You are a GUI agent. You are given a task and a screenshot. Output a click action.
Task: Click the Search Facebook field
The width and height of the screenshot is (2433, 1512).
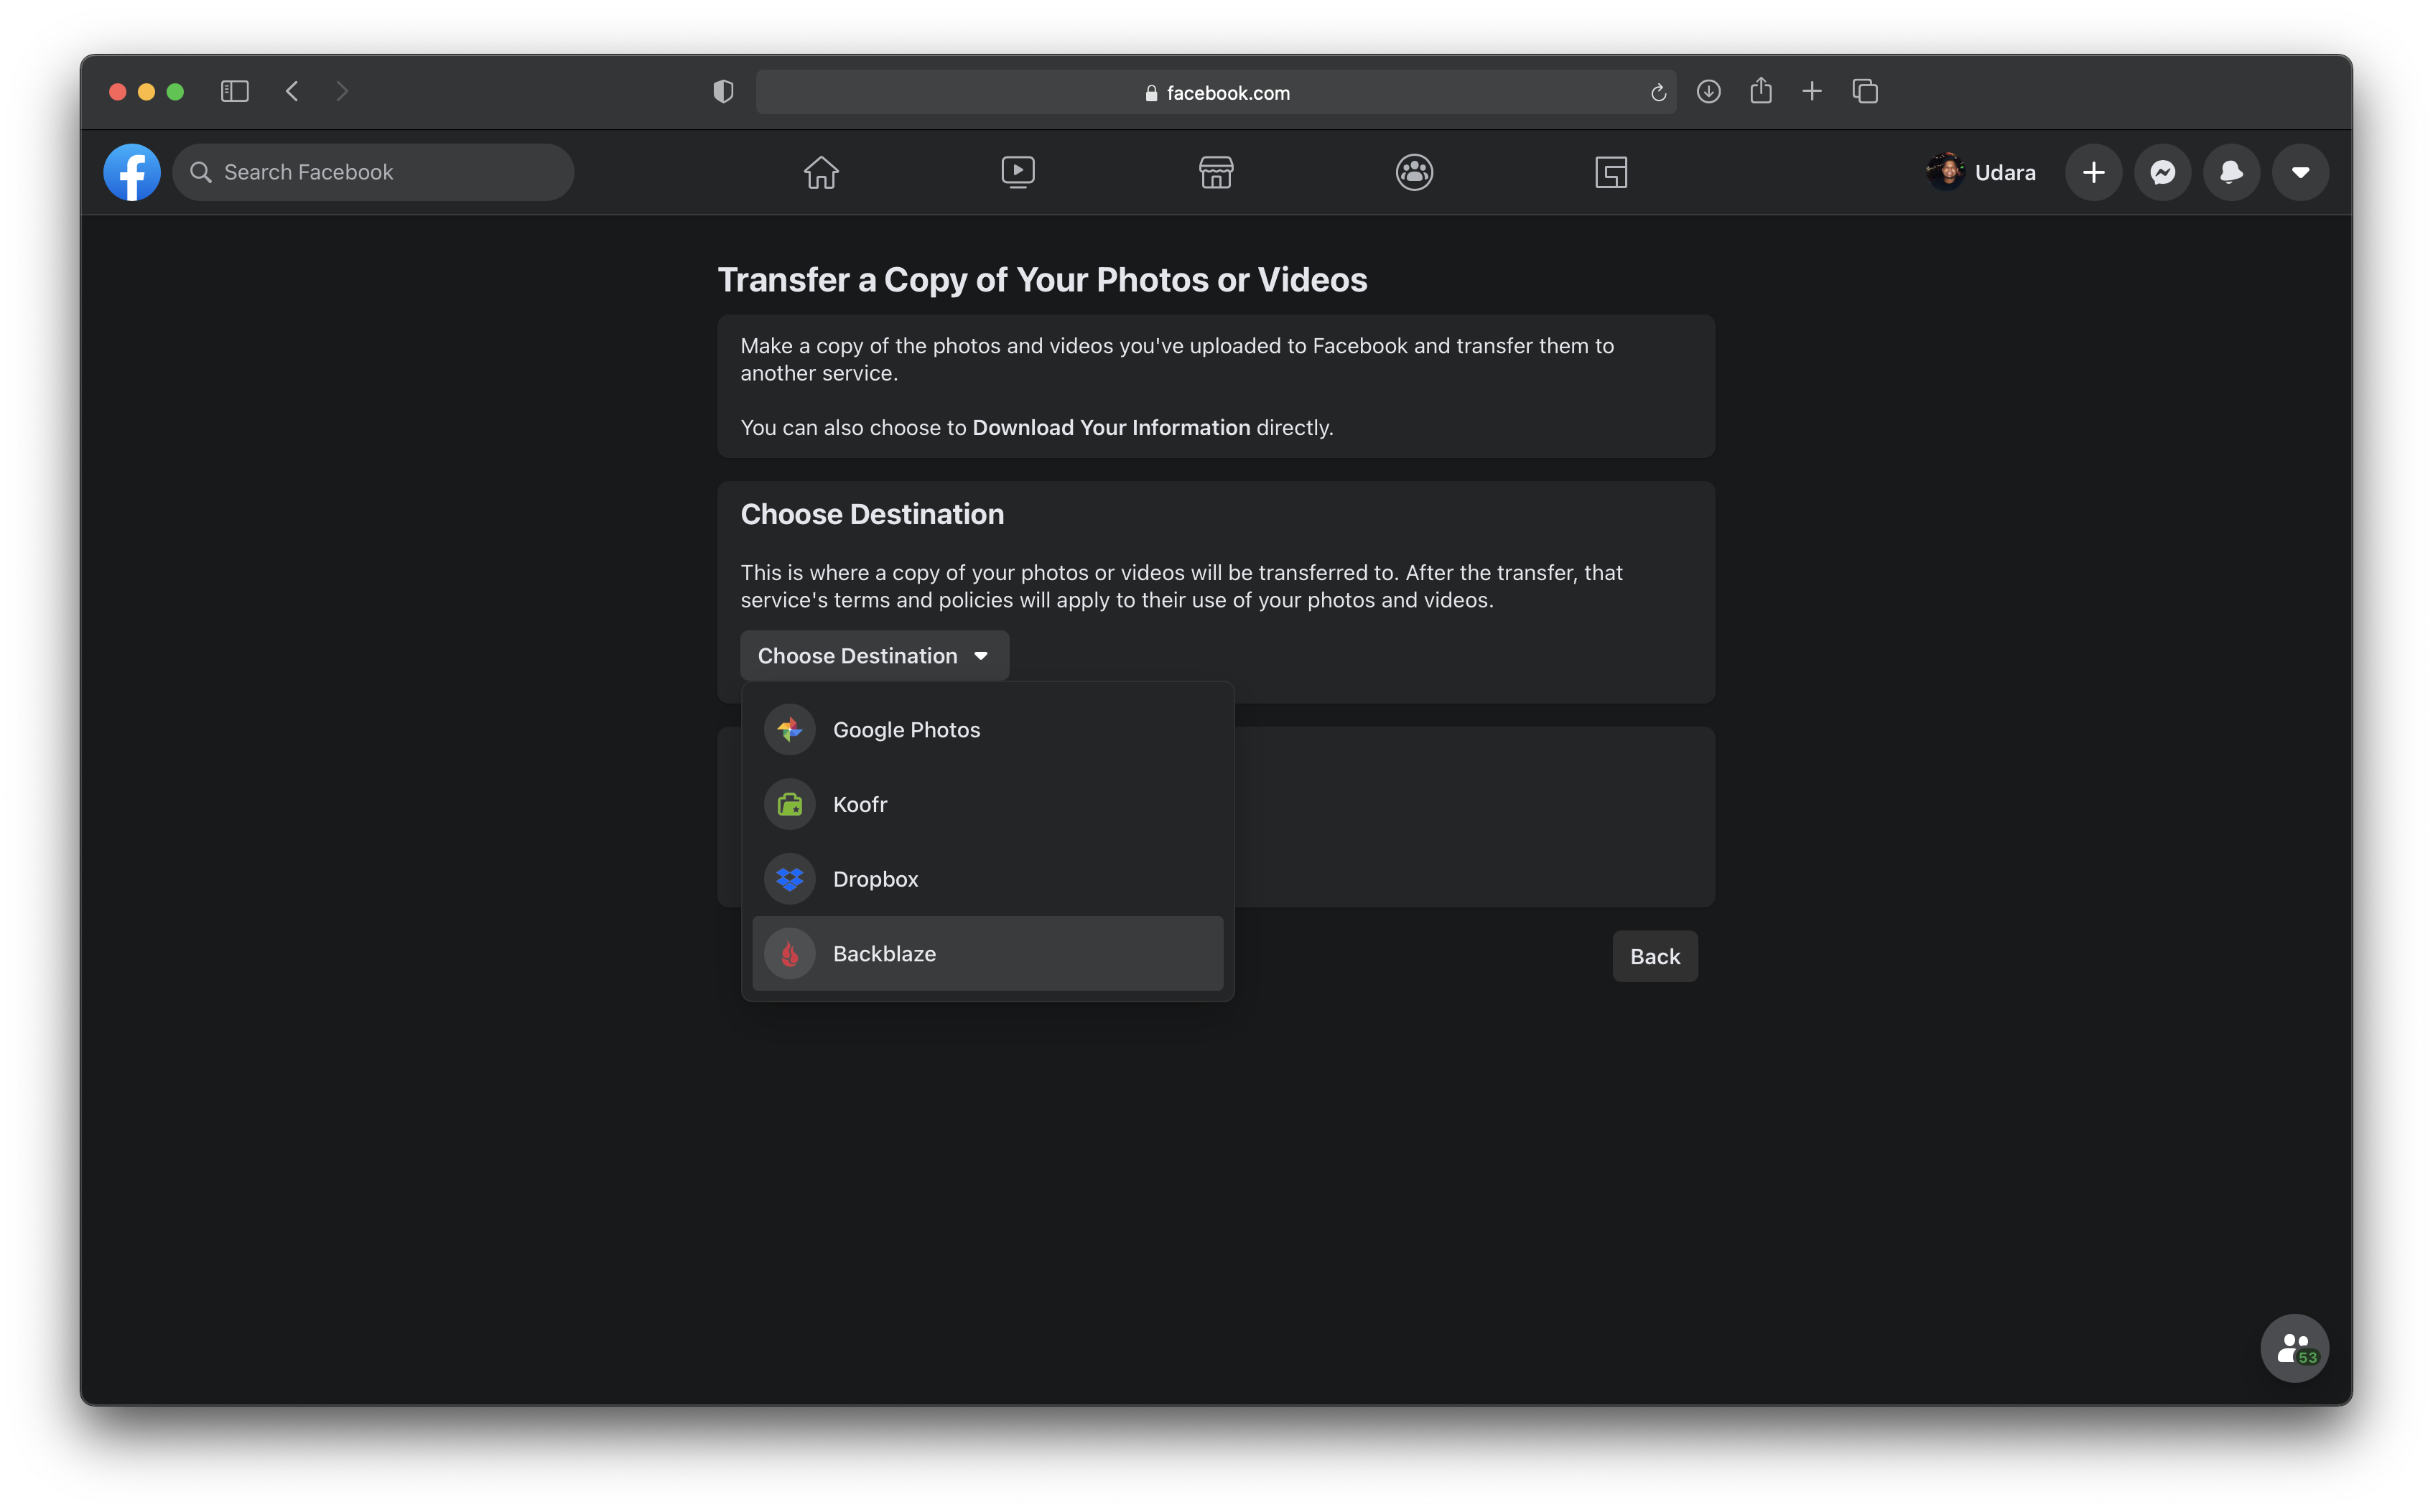[x=373, y=172]
